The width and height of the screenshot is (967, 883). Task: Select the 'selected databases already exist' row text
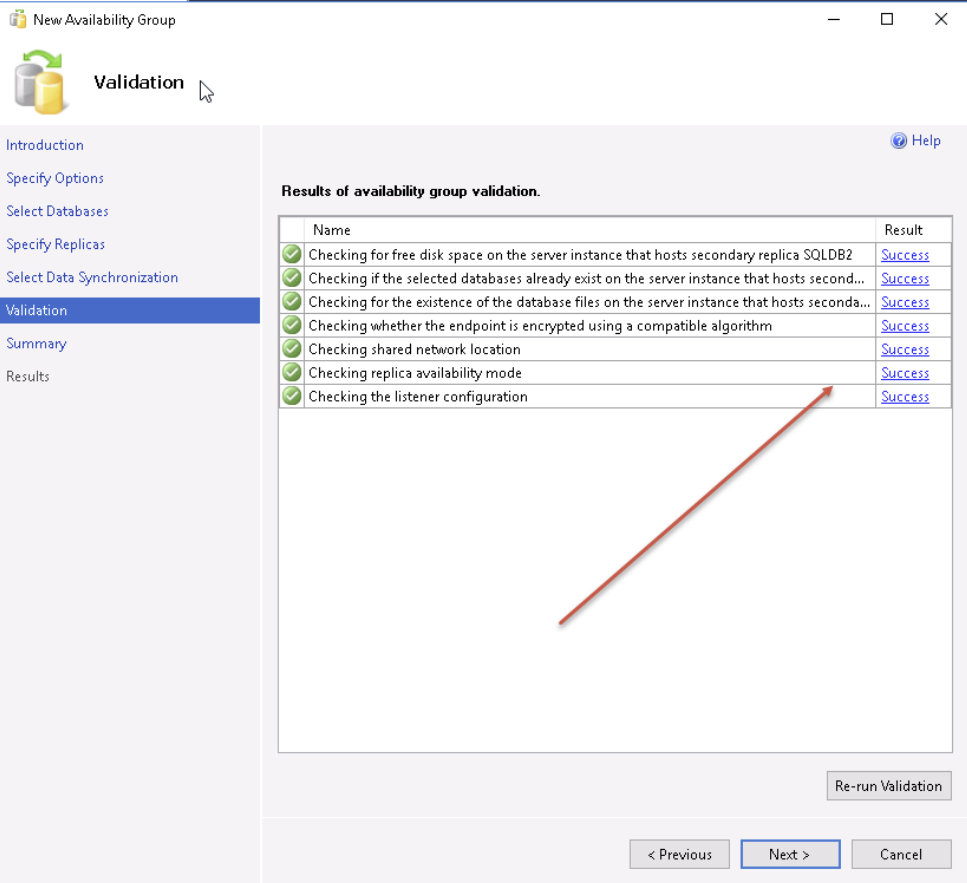point(586,278)
